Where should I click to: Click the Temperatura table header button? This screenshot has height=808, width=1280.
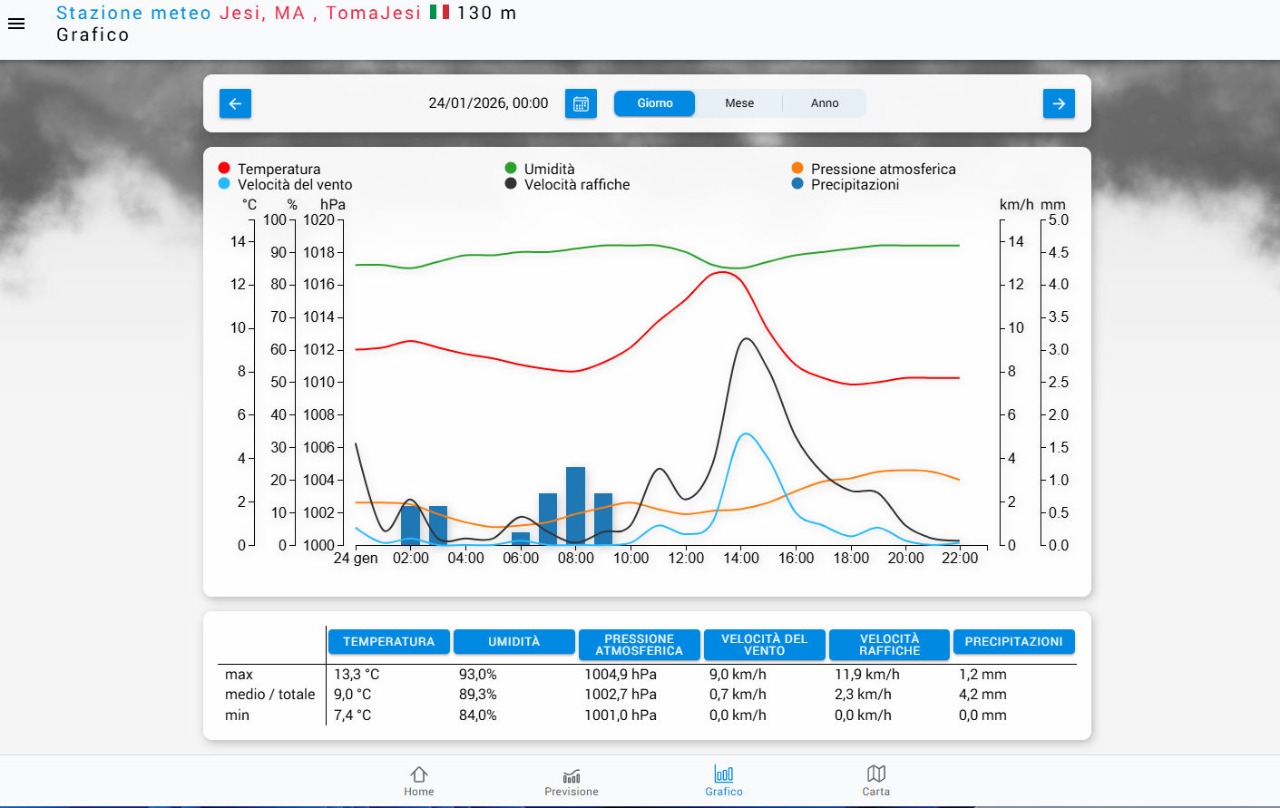coord(388,642)
